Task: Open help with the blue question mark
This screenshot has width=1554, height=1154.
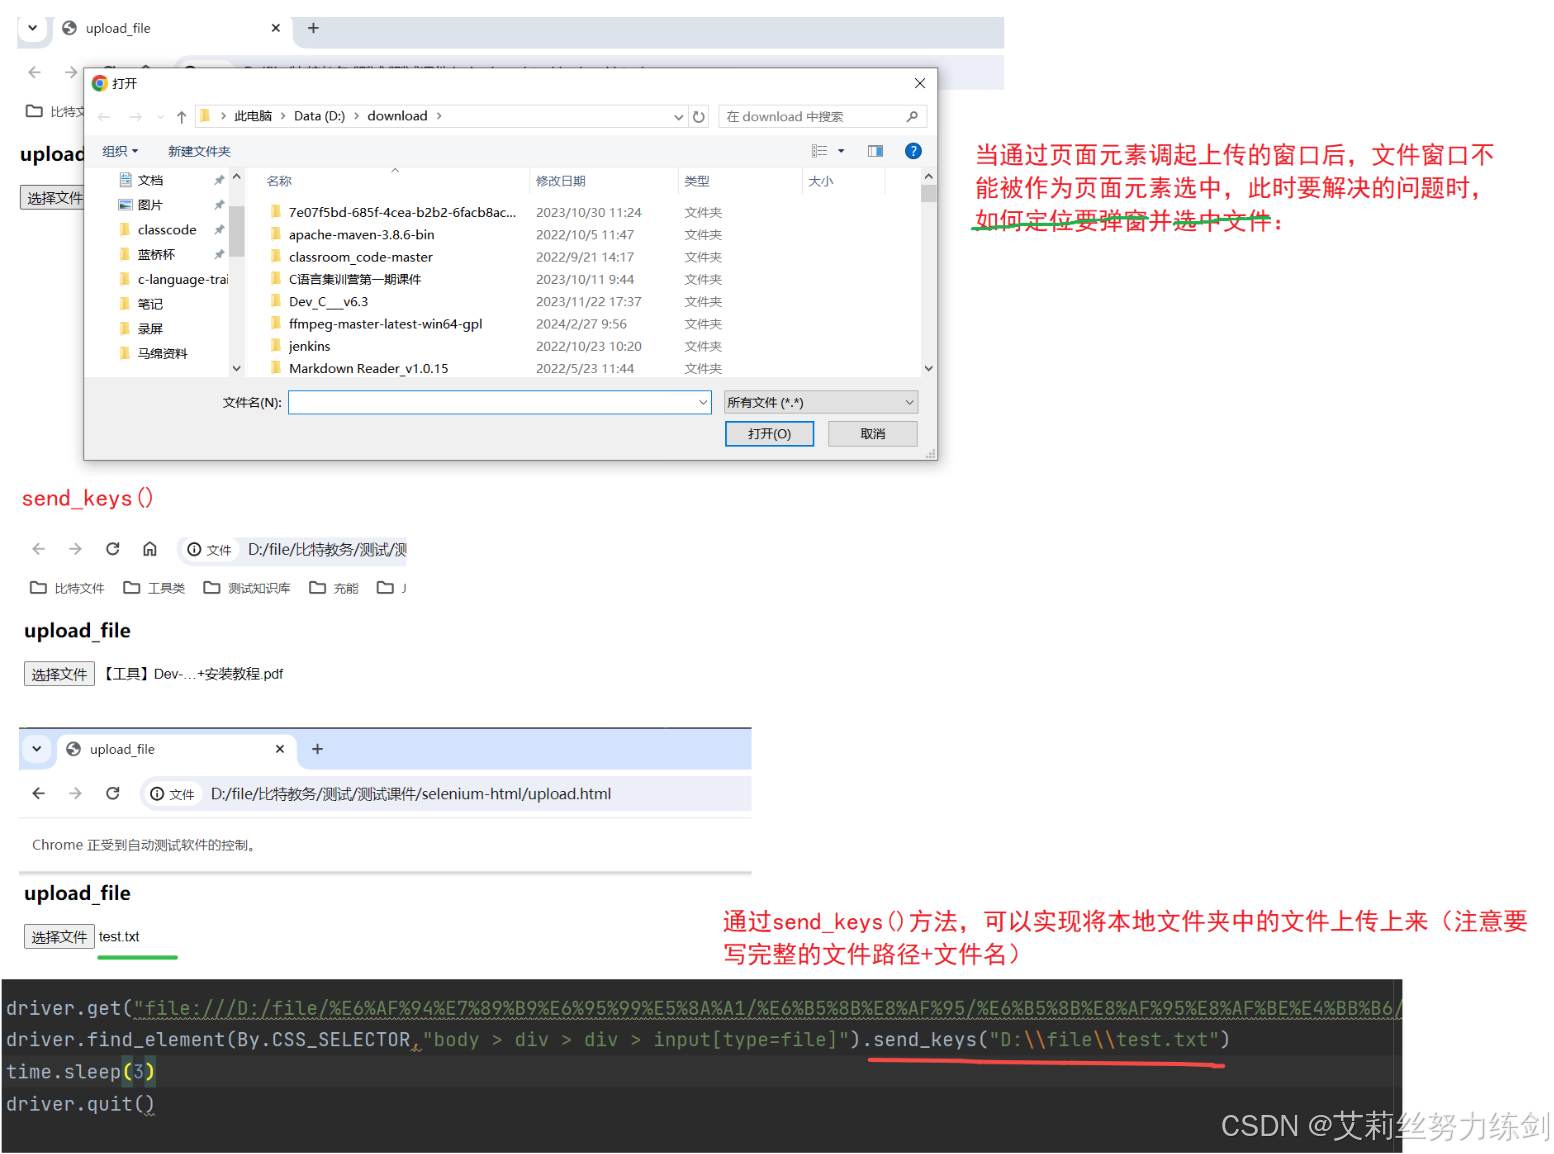Action: 913,151
